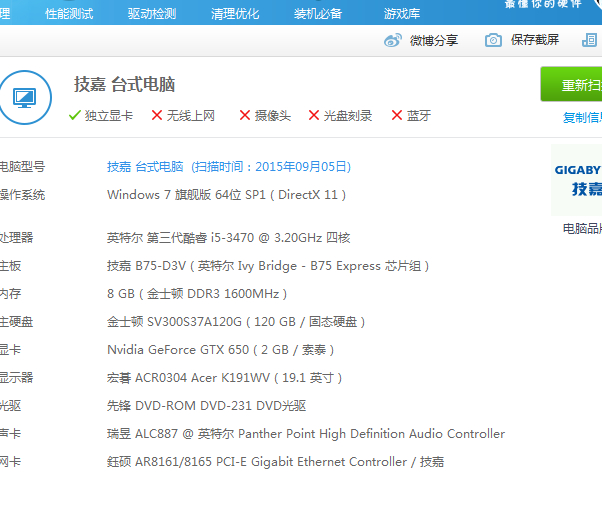This screenshot has width=602, height=515.
Task: Open 清理优化 tab
Action: click(235, 14)
